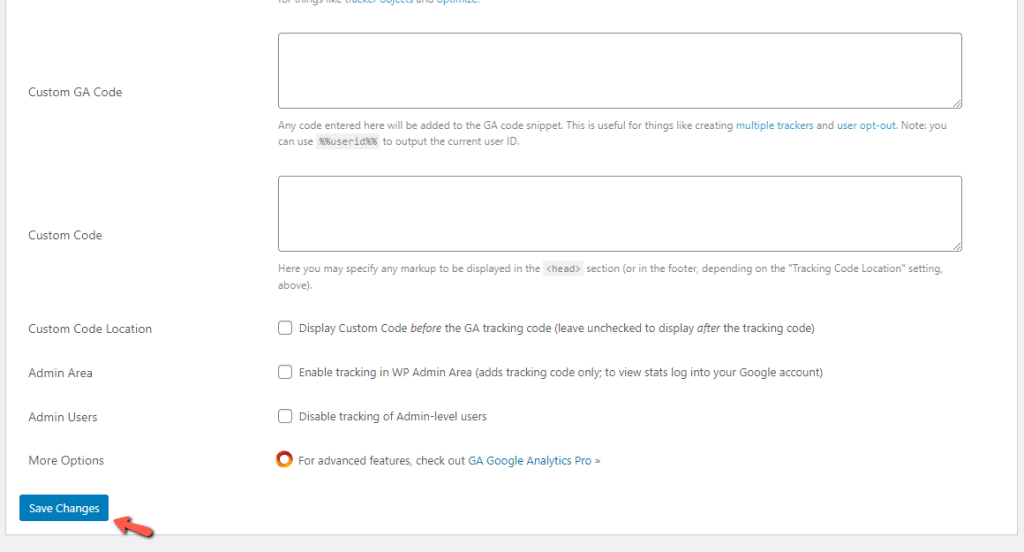Open the user opt-out link
The height and width of the screenshot is (552, 1024).
click(x=866, y=125)
